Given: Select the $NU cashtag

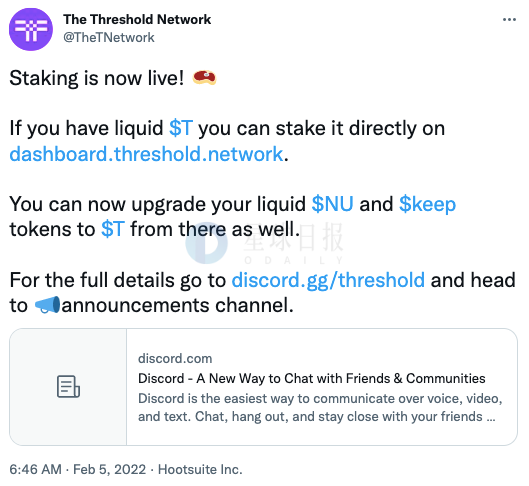Looking at the screenshot, I should coord(332,204).
